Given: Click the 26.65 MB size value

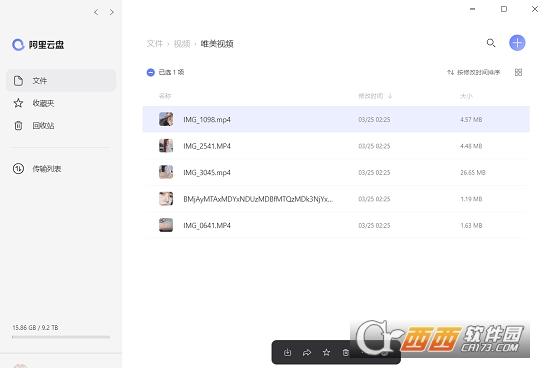Looking at the screenshot, I should click(473, 172).
